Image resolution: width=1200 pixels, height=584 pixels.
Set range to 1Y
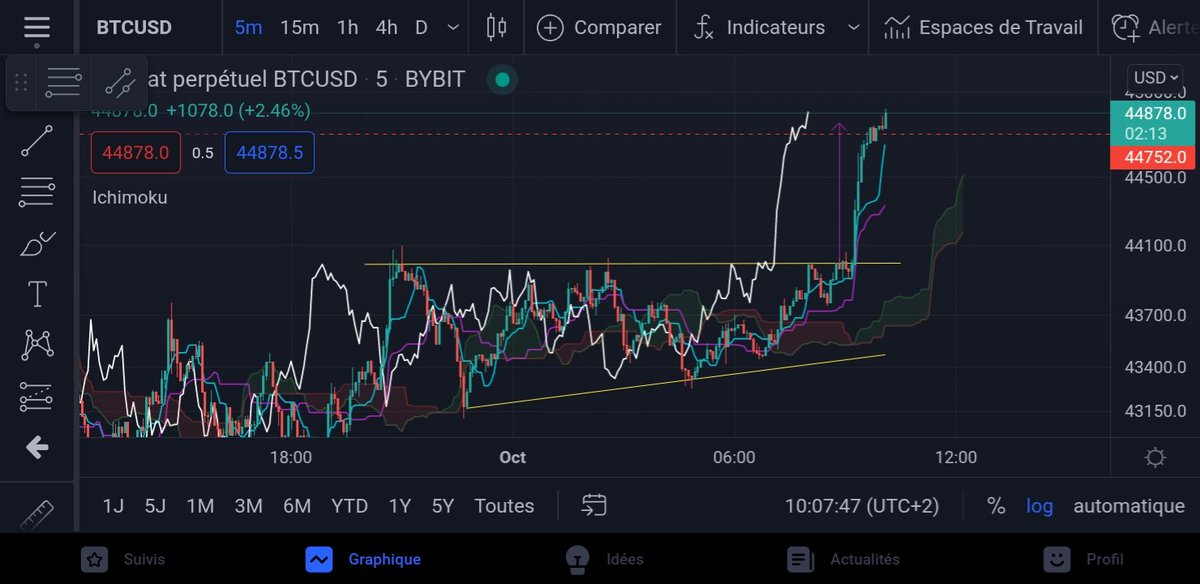[399, 506]
